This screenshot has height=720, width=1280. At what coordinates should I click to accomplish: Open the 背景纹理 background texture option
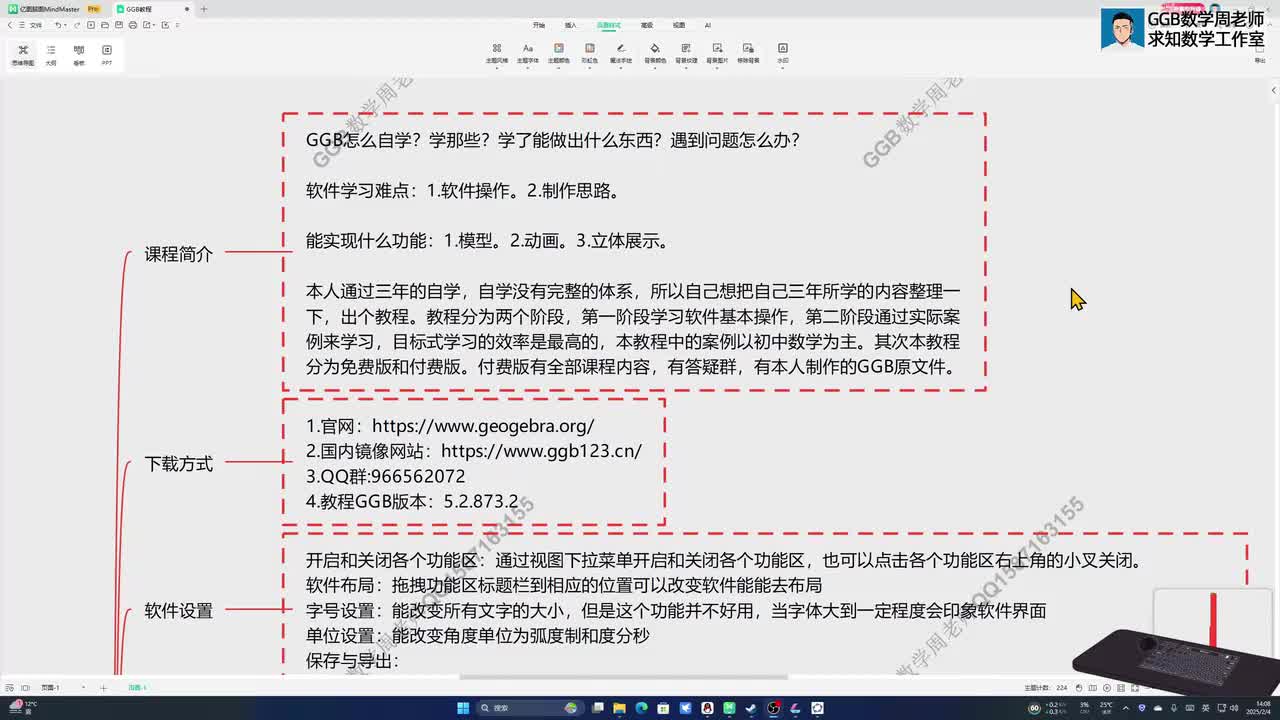click(x=686, y=53)
